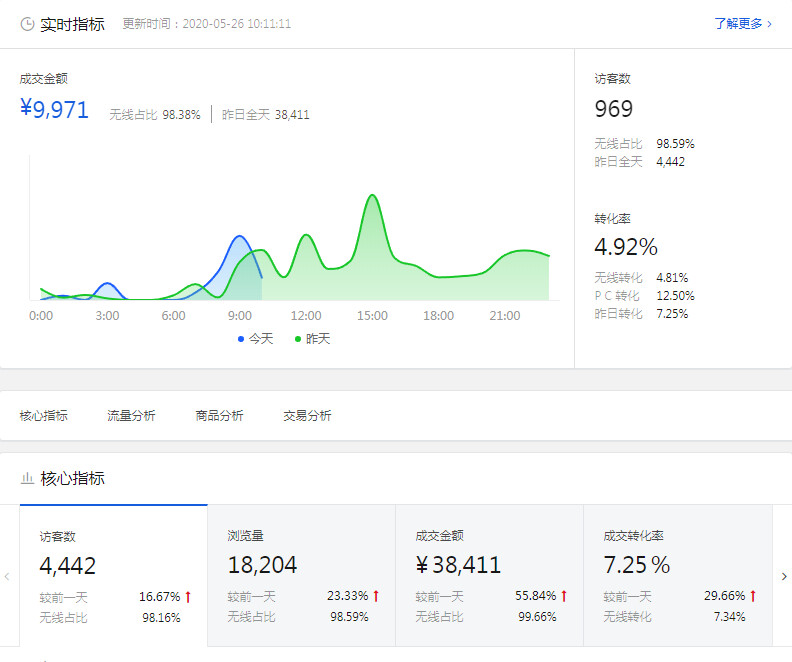Image resolution: width=792 pixels, height=662 pixels.
Task: Toggle the 昨天 series in chart legend
Action: click(312, 339)
